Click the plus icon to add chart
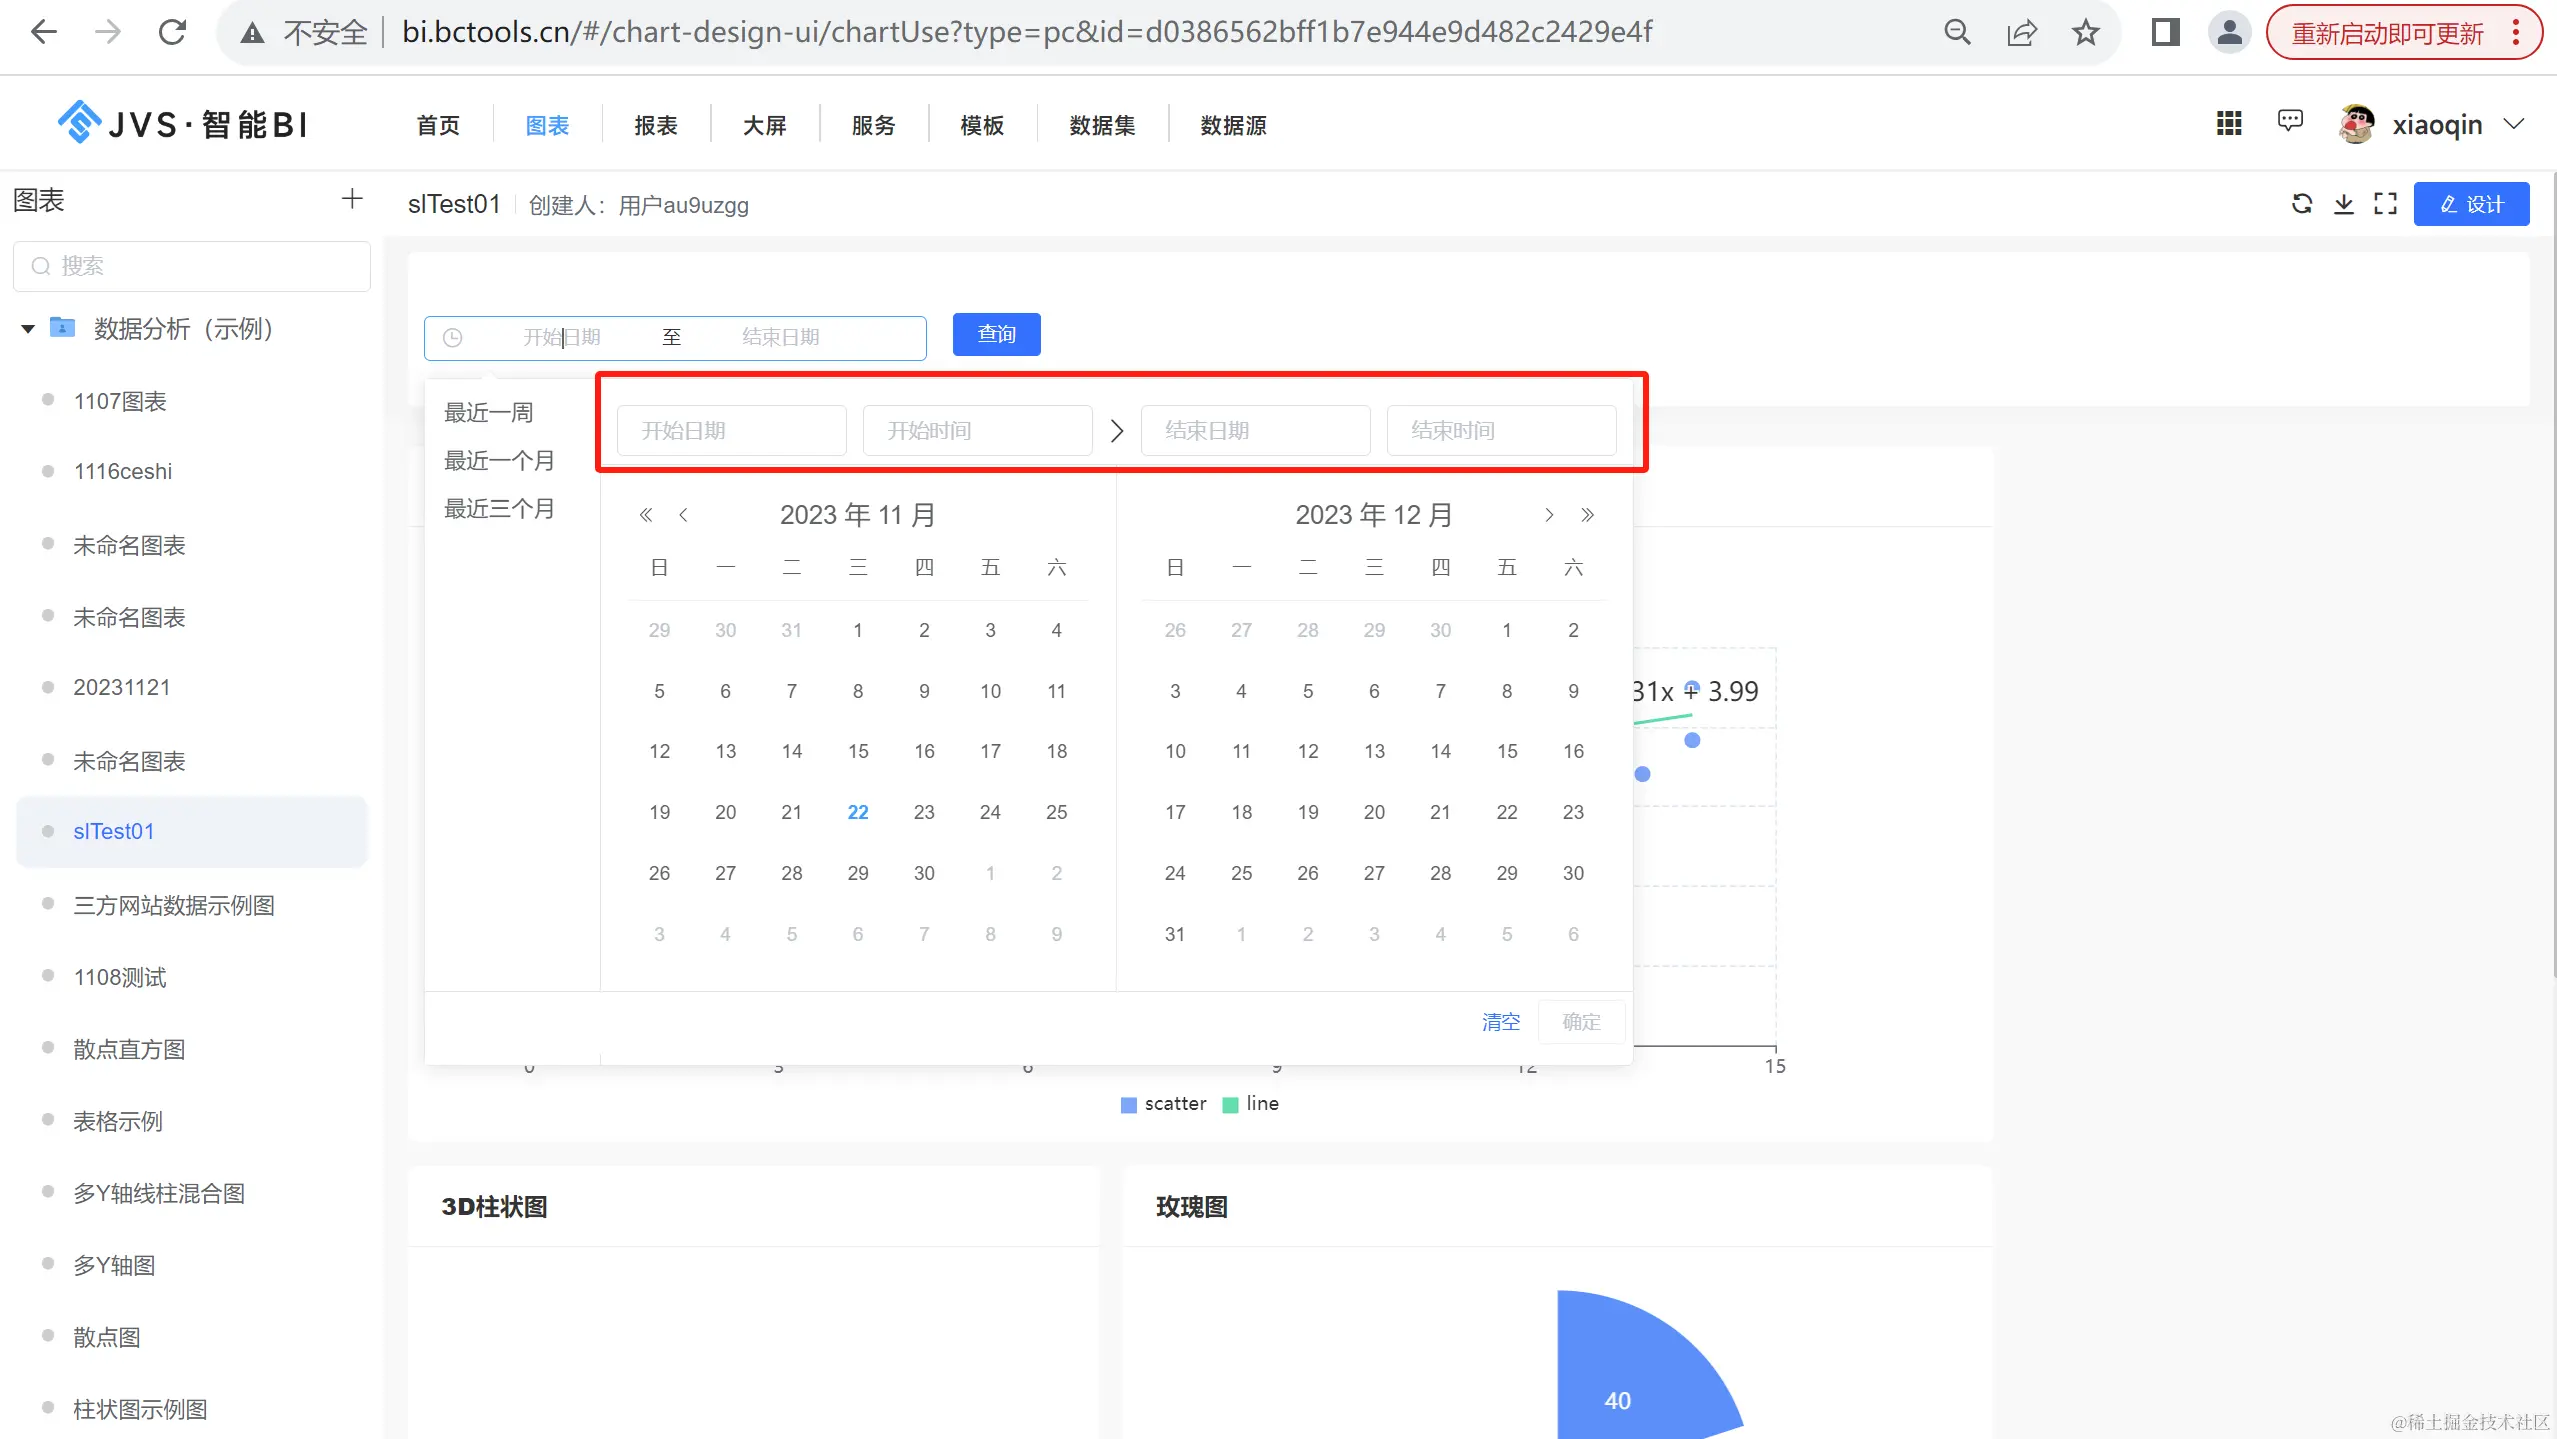This screenshot has width=2557, height=1439. point(351,199)
